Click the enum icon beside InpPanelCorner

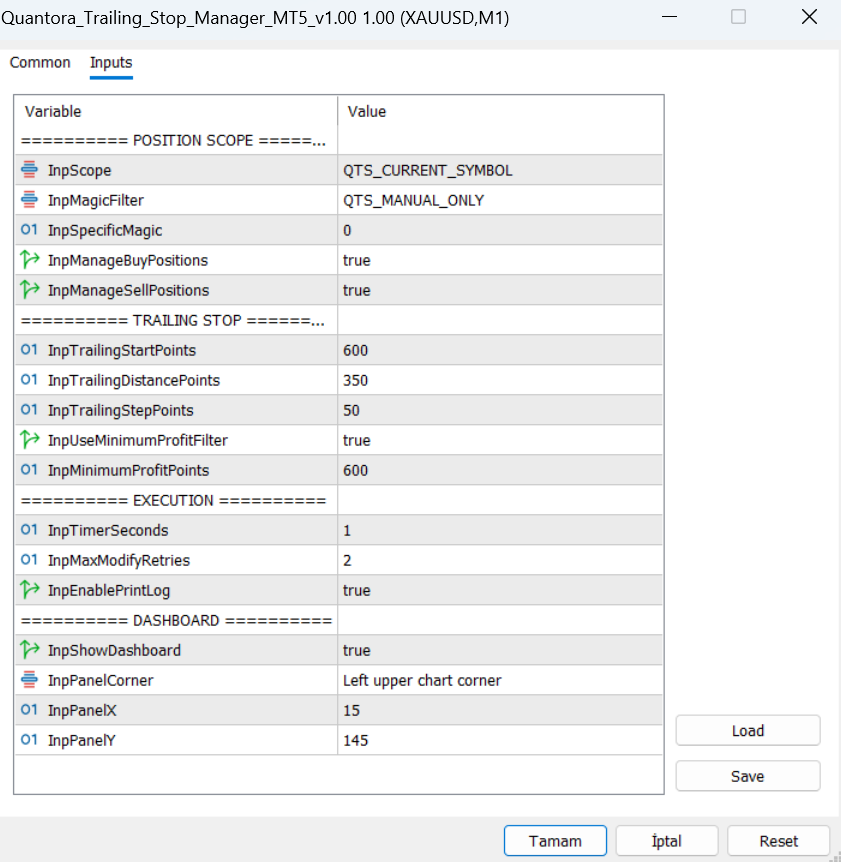pyautogui.click(x=29, y=679)
